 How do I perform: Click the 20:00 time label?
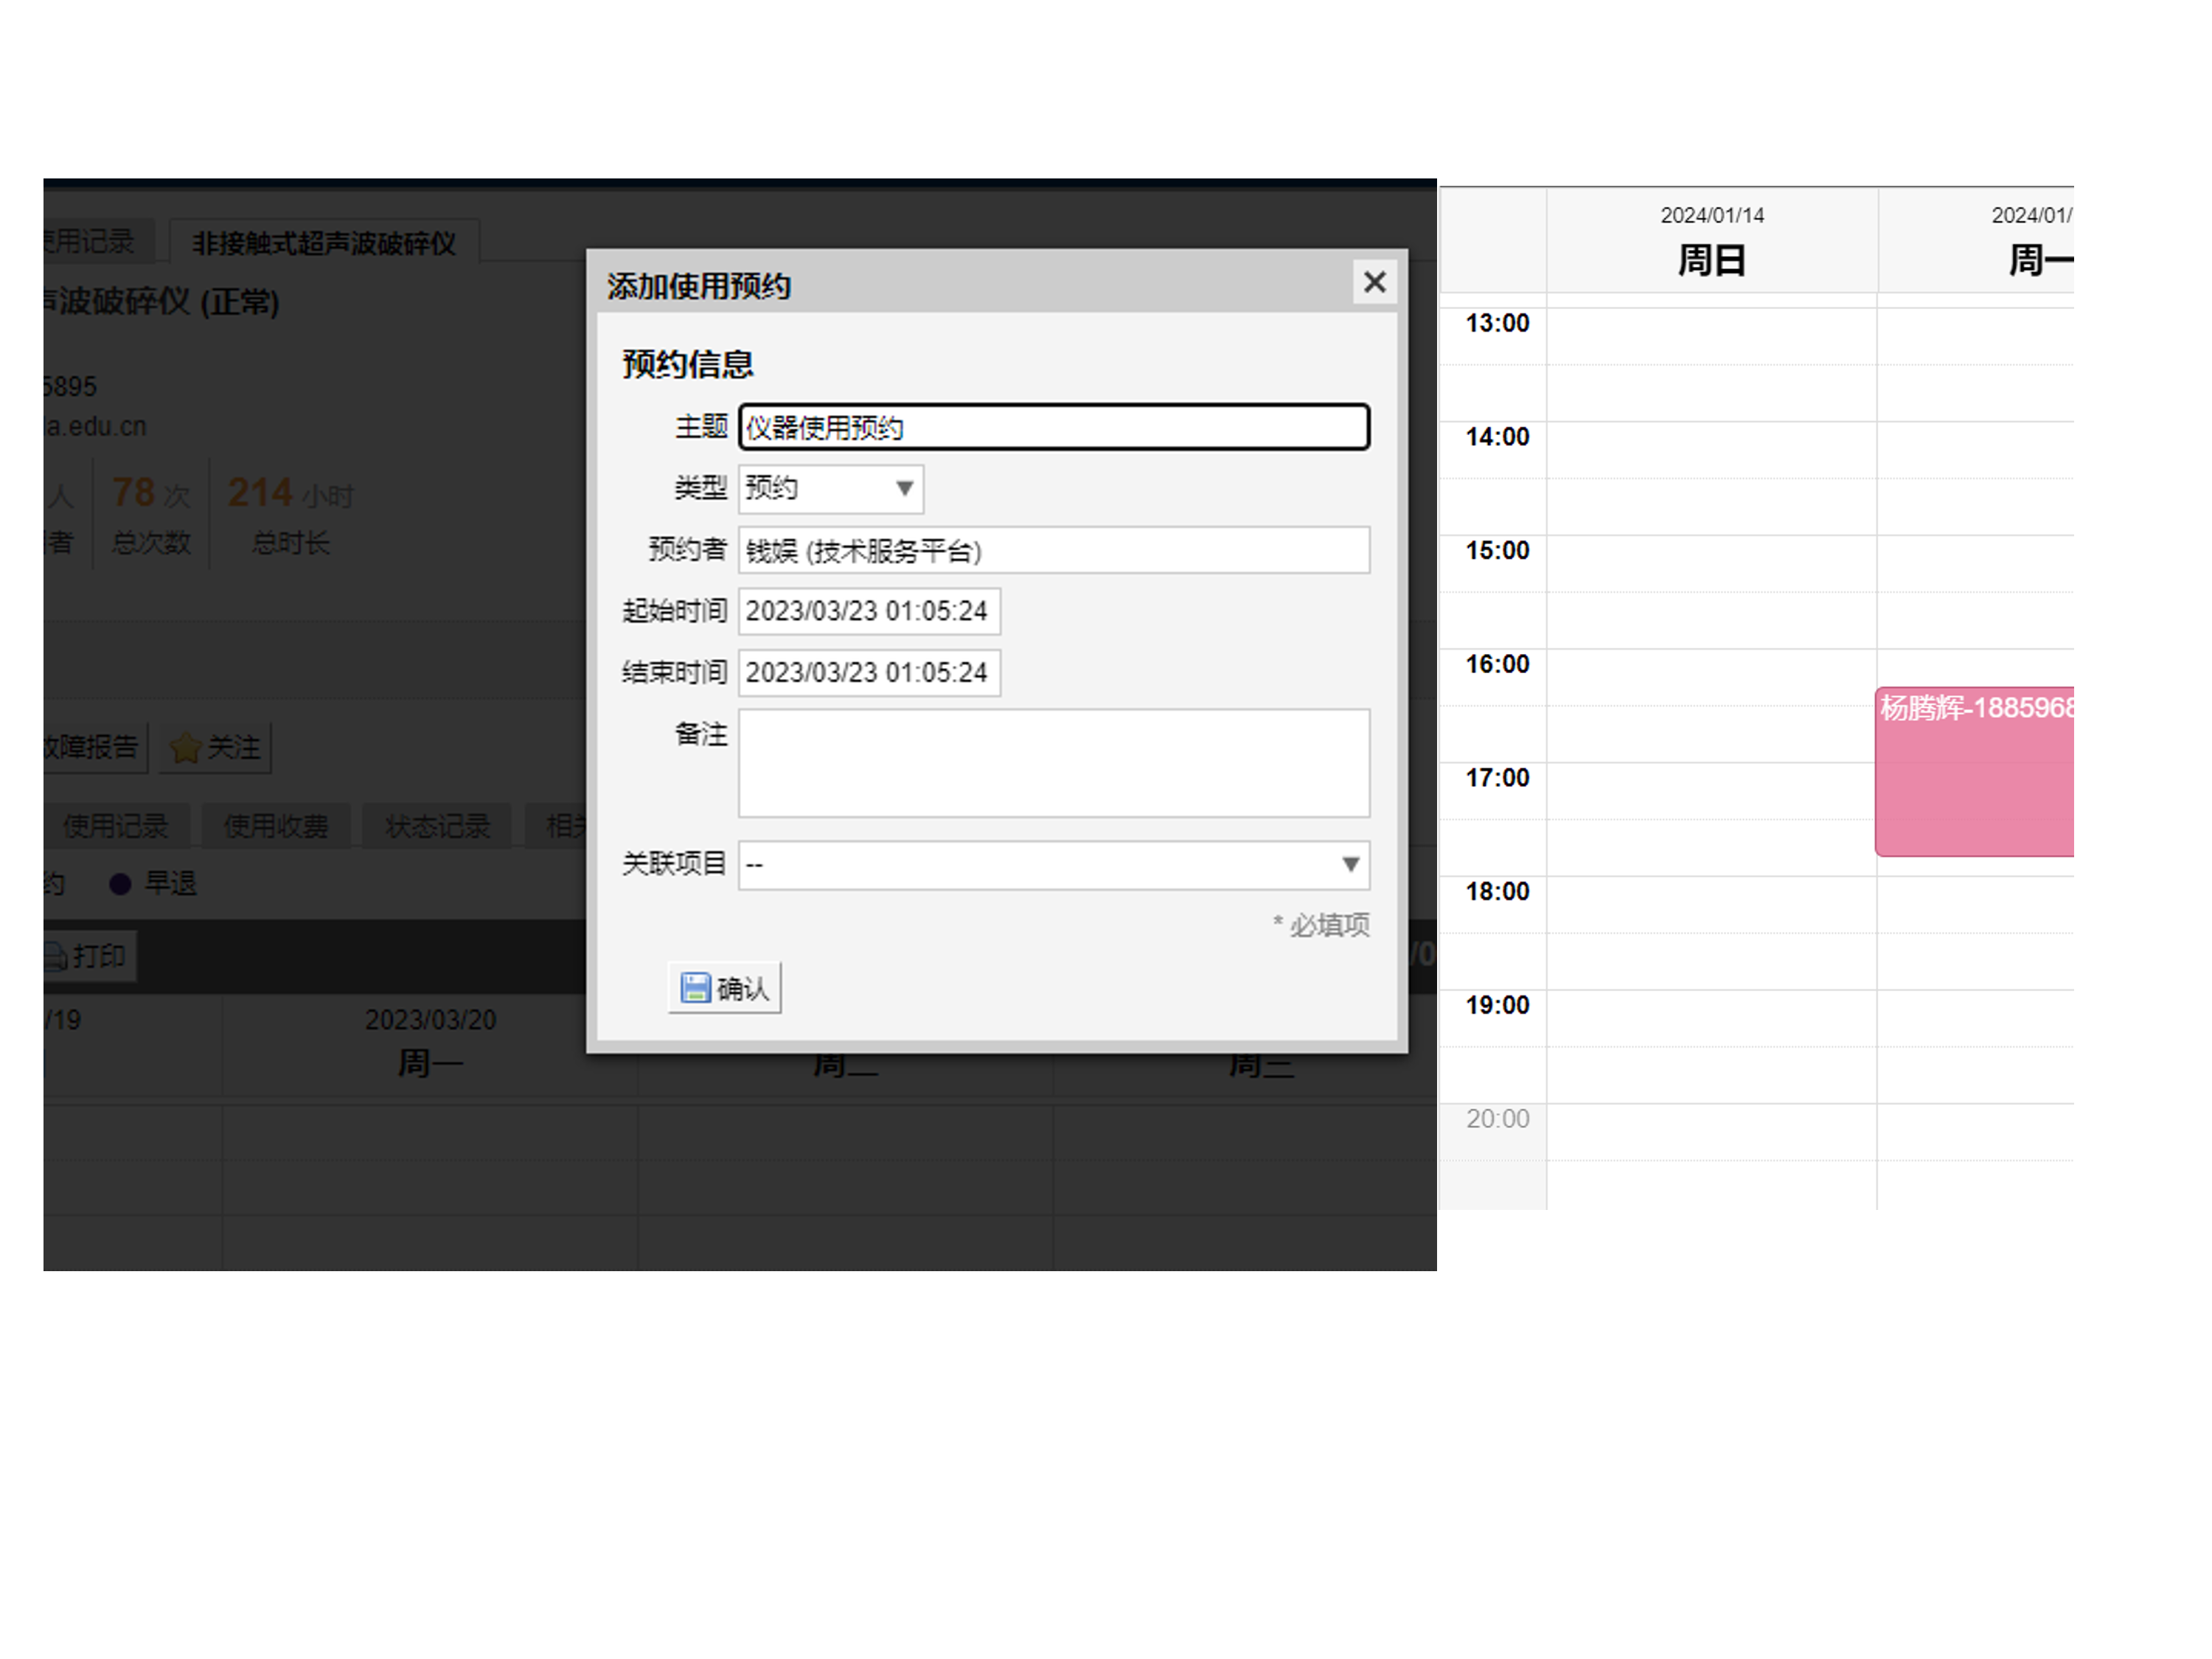point(1497,1118)
